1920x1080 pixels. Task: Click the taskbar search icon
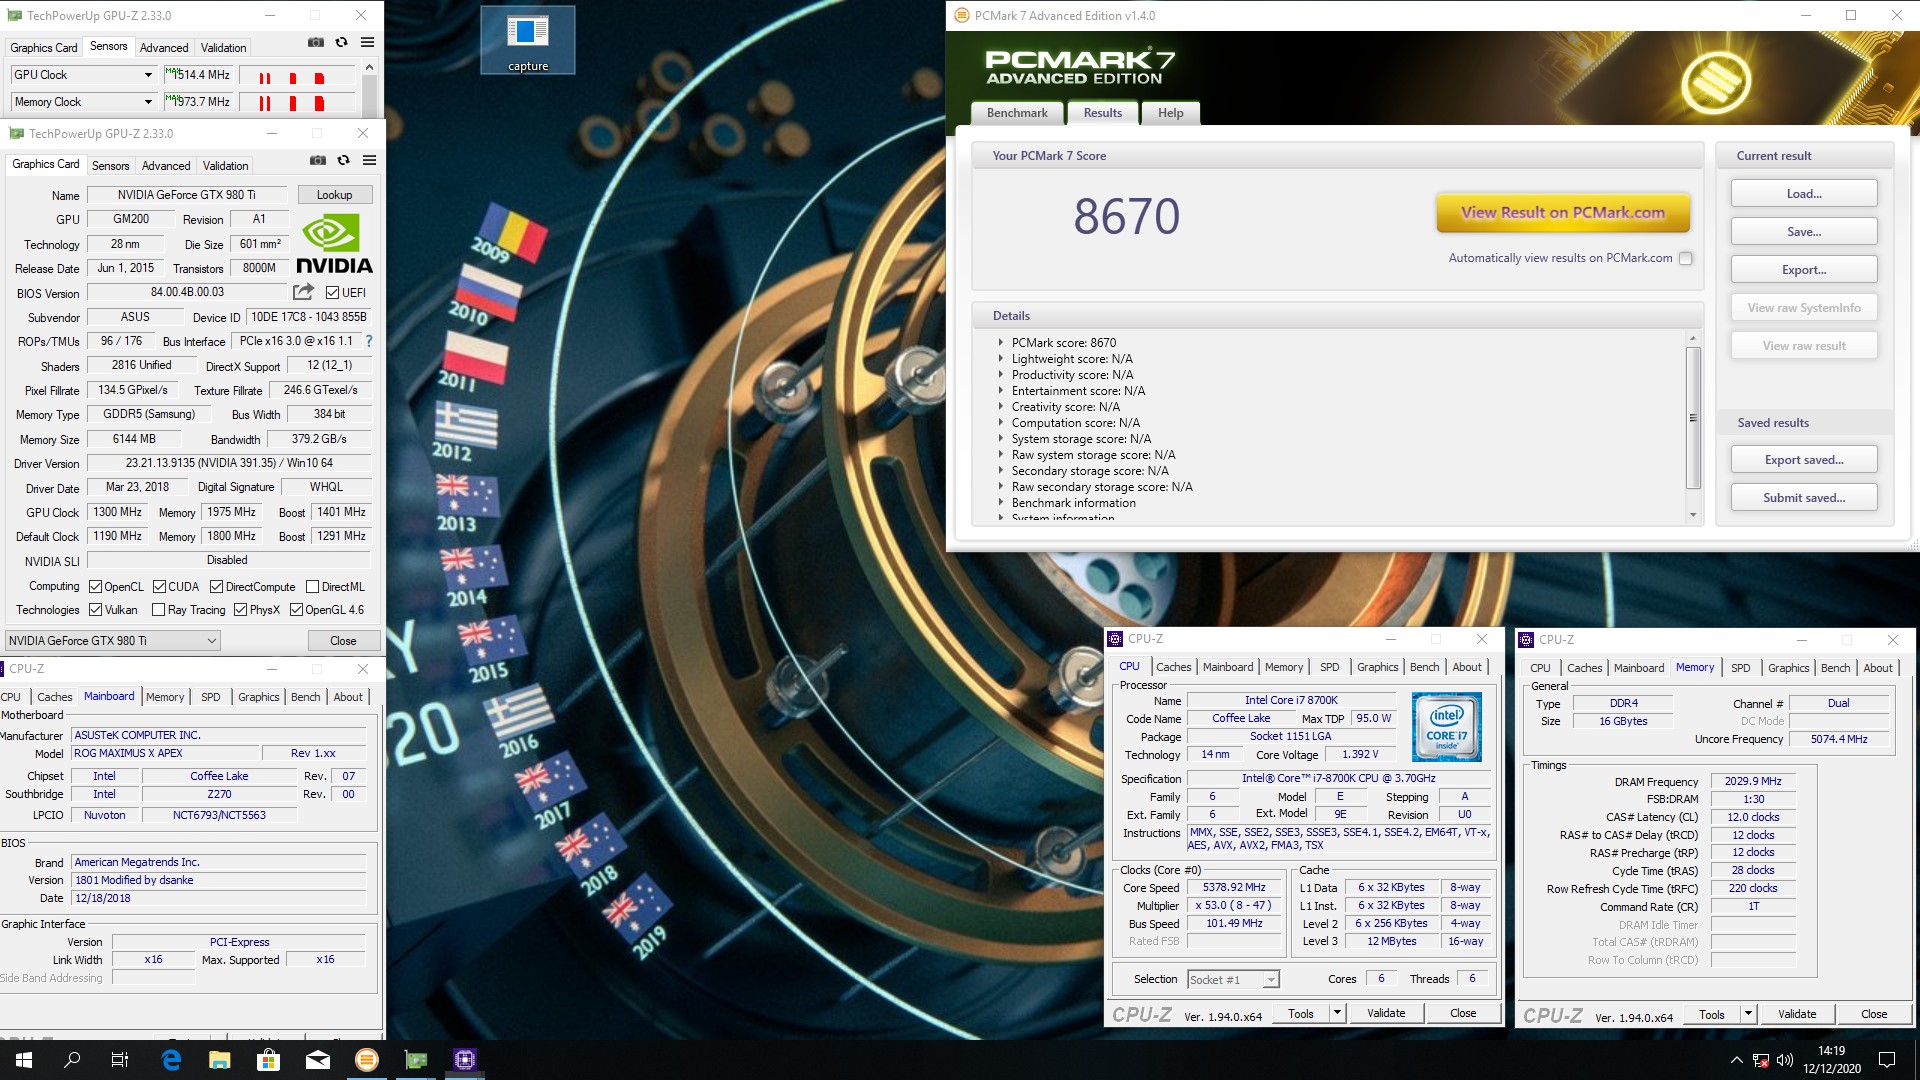(x=72, y=1060)
